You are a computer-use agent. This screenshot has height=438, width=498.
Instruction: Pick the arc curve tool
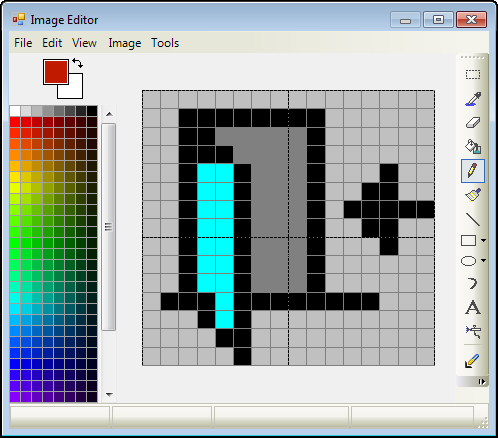click(x=473, y=284)
